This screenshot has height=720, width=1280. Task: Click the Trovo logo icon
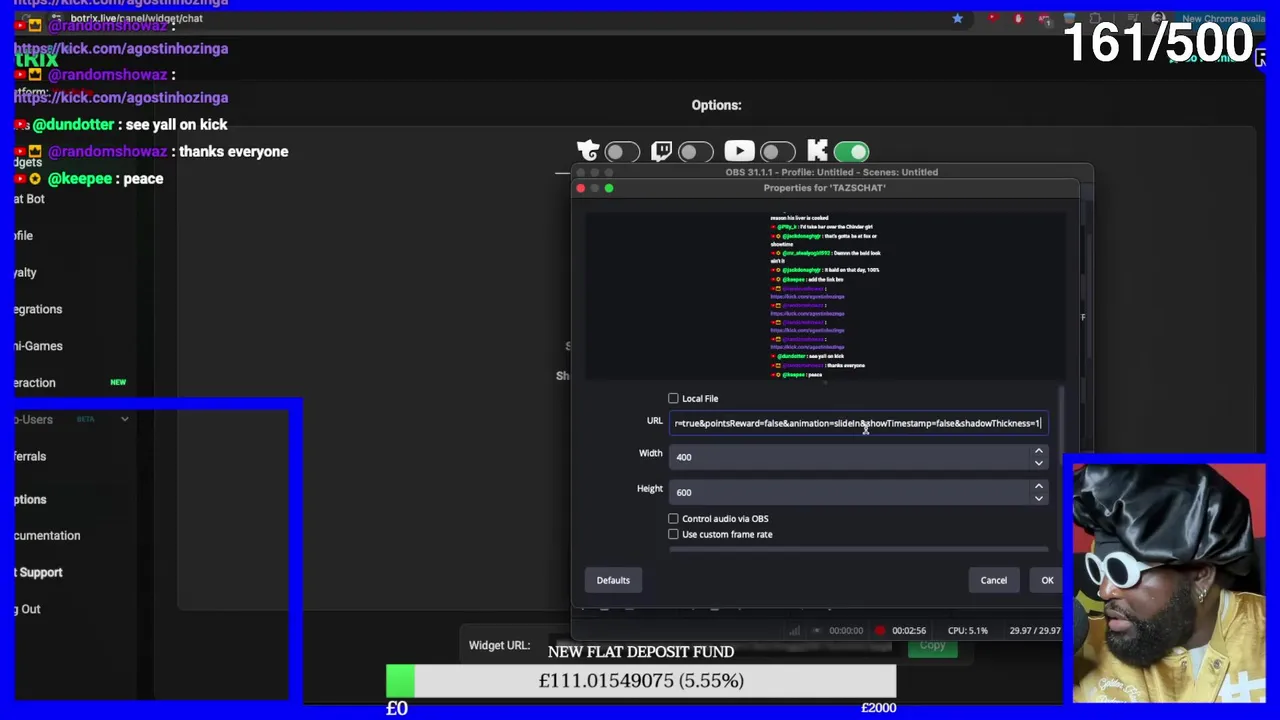tap(588, 151)
